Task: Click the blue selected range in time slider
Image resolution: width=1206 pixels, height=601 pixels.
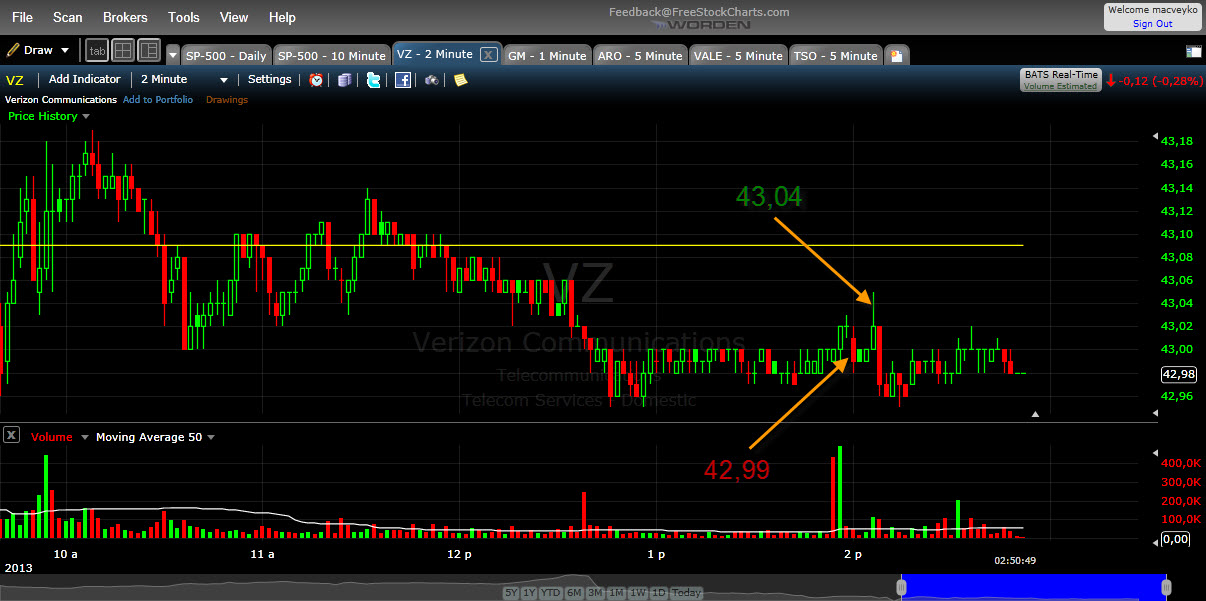Action: click(1032, 586)
